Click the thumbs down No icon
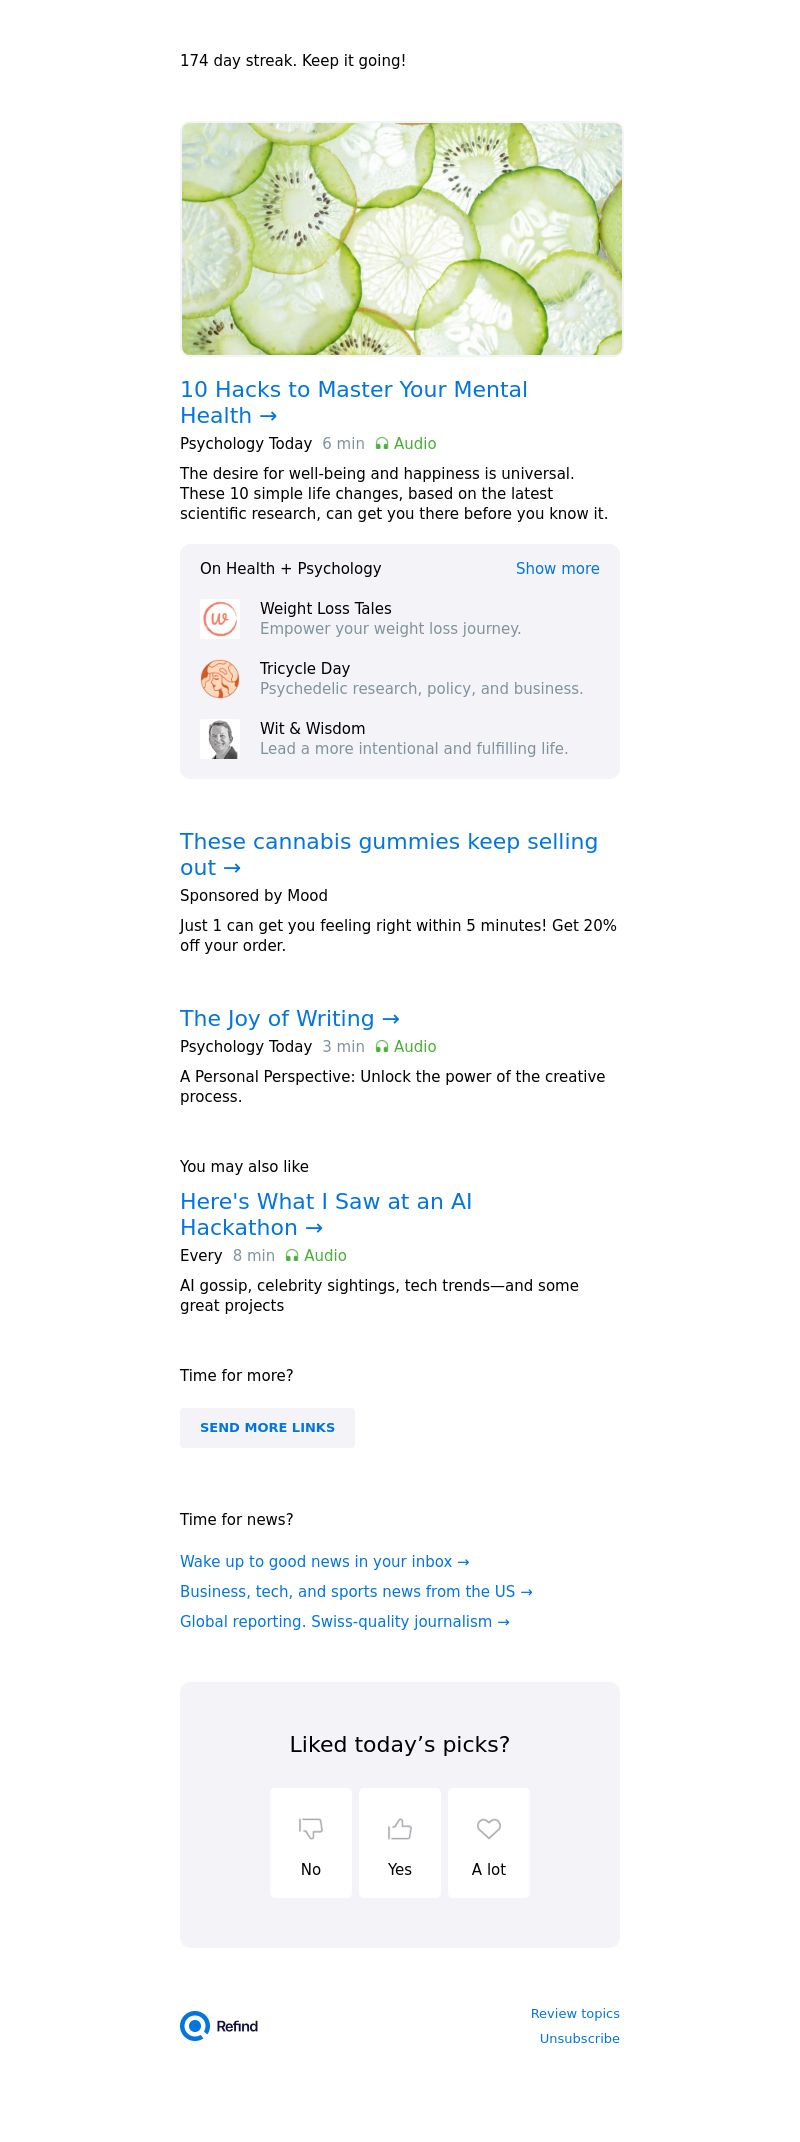Screen dimensions: 800x2142 coord(311,1829)
